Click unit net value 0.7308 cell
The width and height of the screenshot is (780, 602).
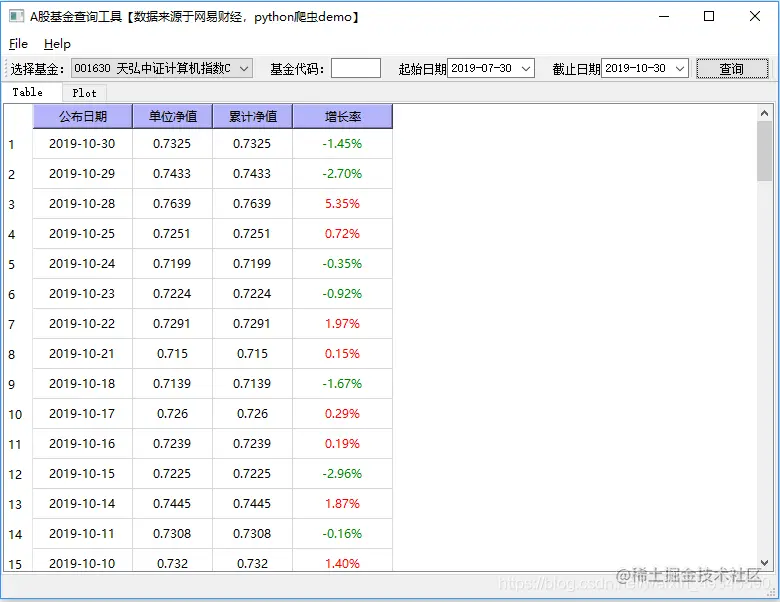coord(173,534)
